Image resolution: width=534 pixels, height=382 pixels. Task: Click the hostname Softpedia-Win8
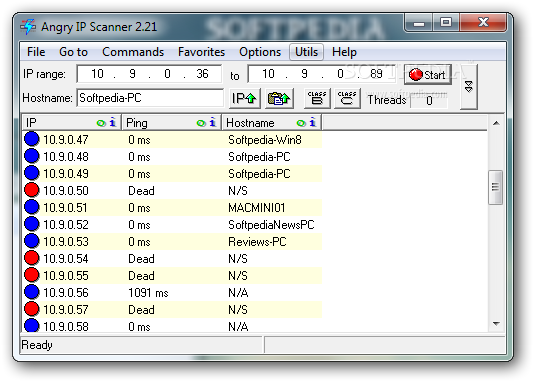265,140
